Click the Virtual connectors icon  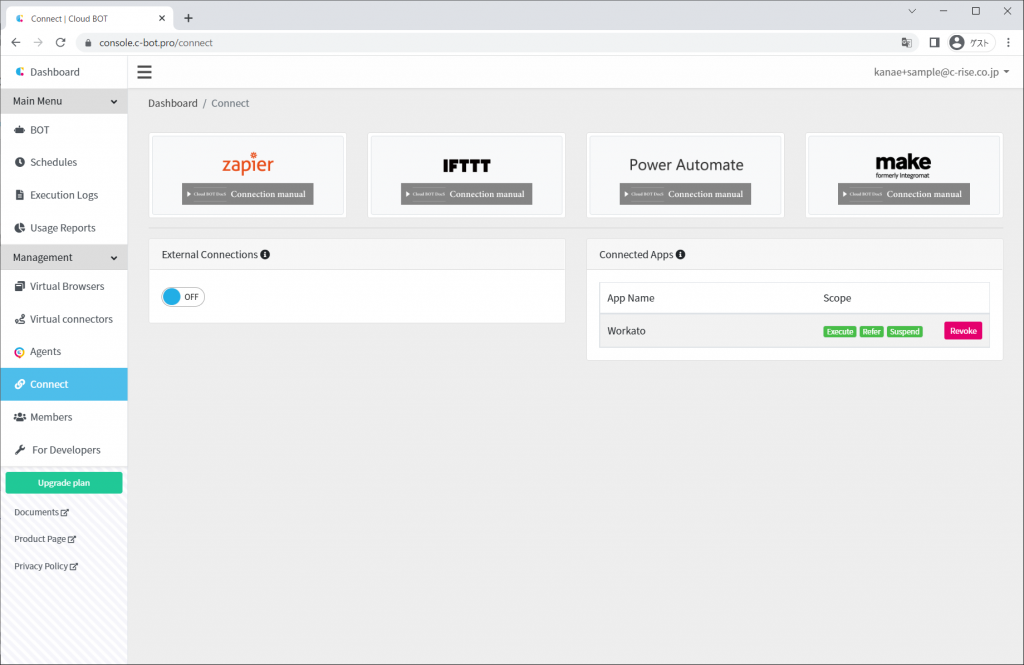coord(20,319)
